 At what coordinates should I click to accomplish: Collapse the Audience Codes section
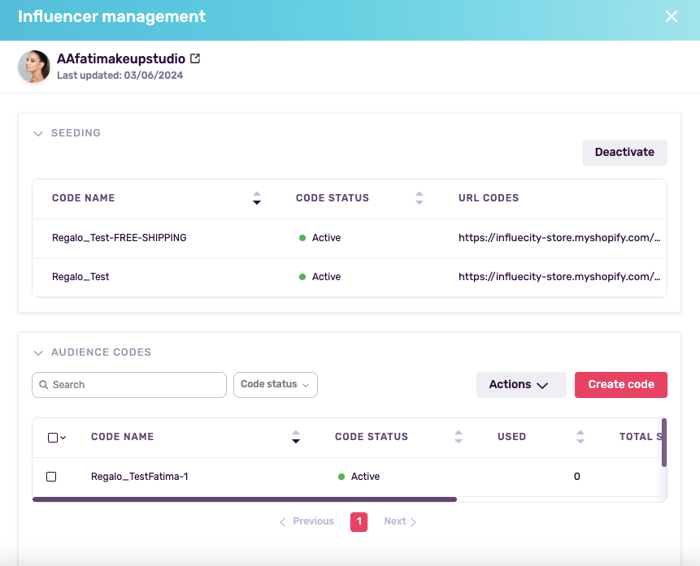[38, 353]
